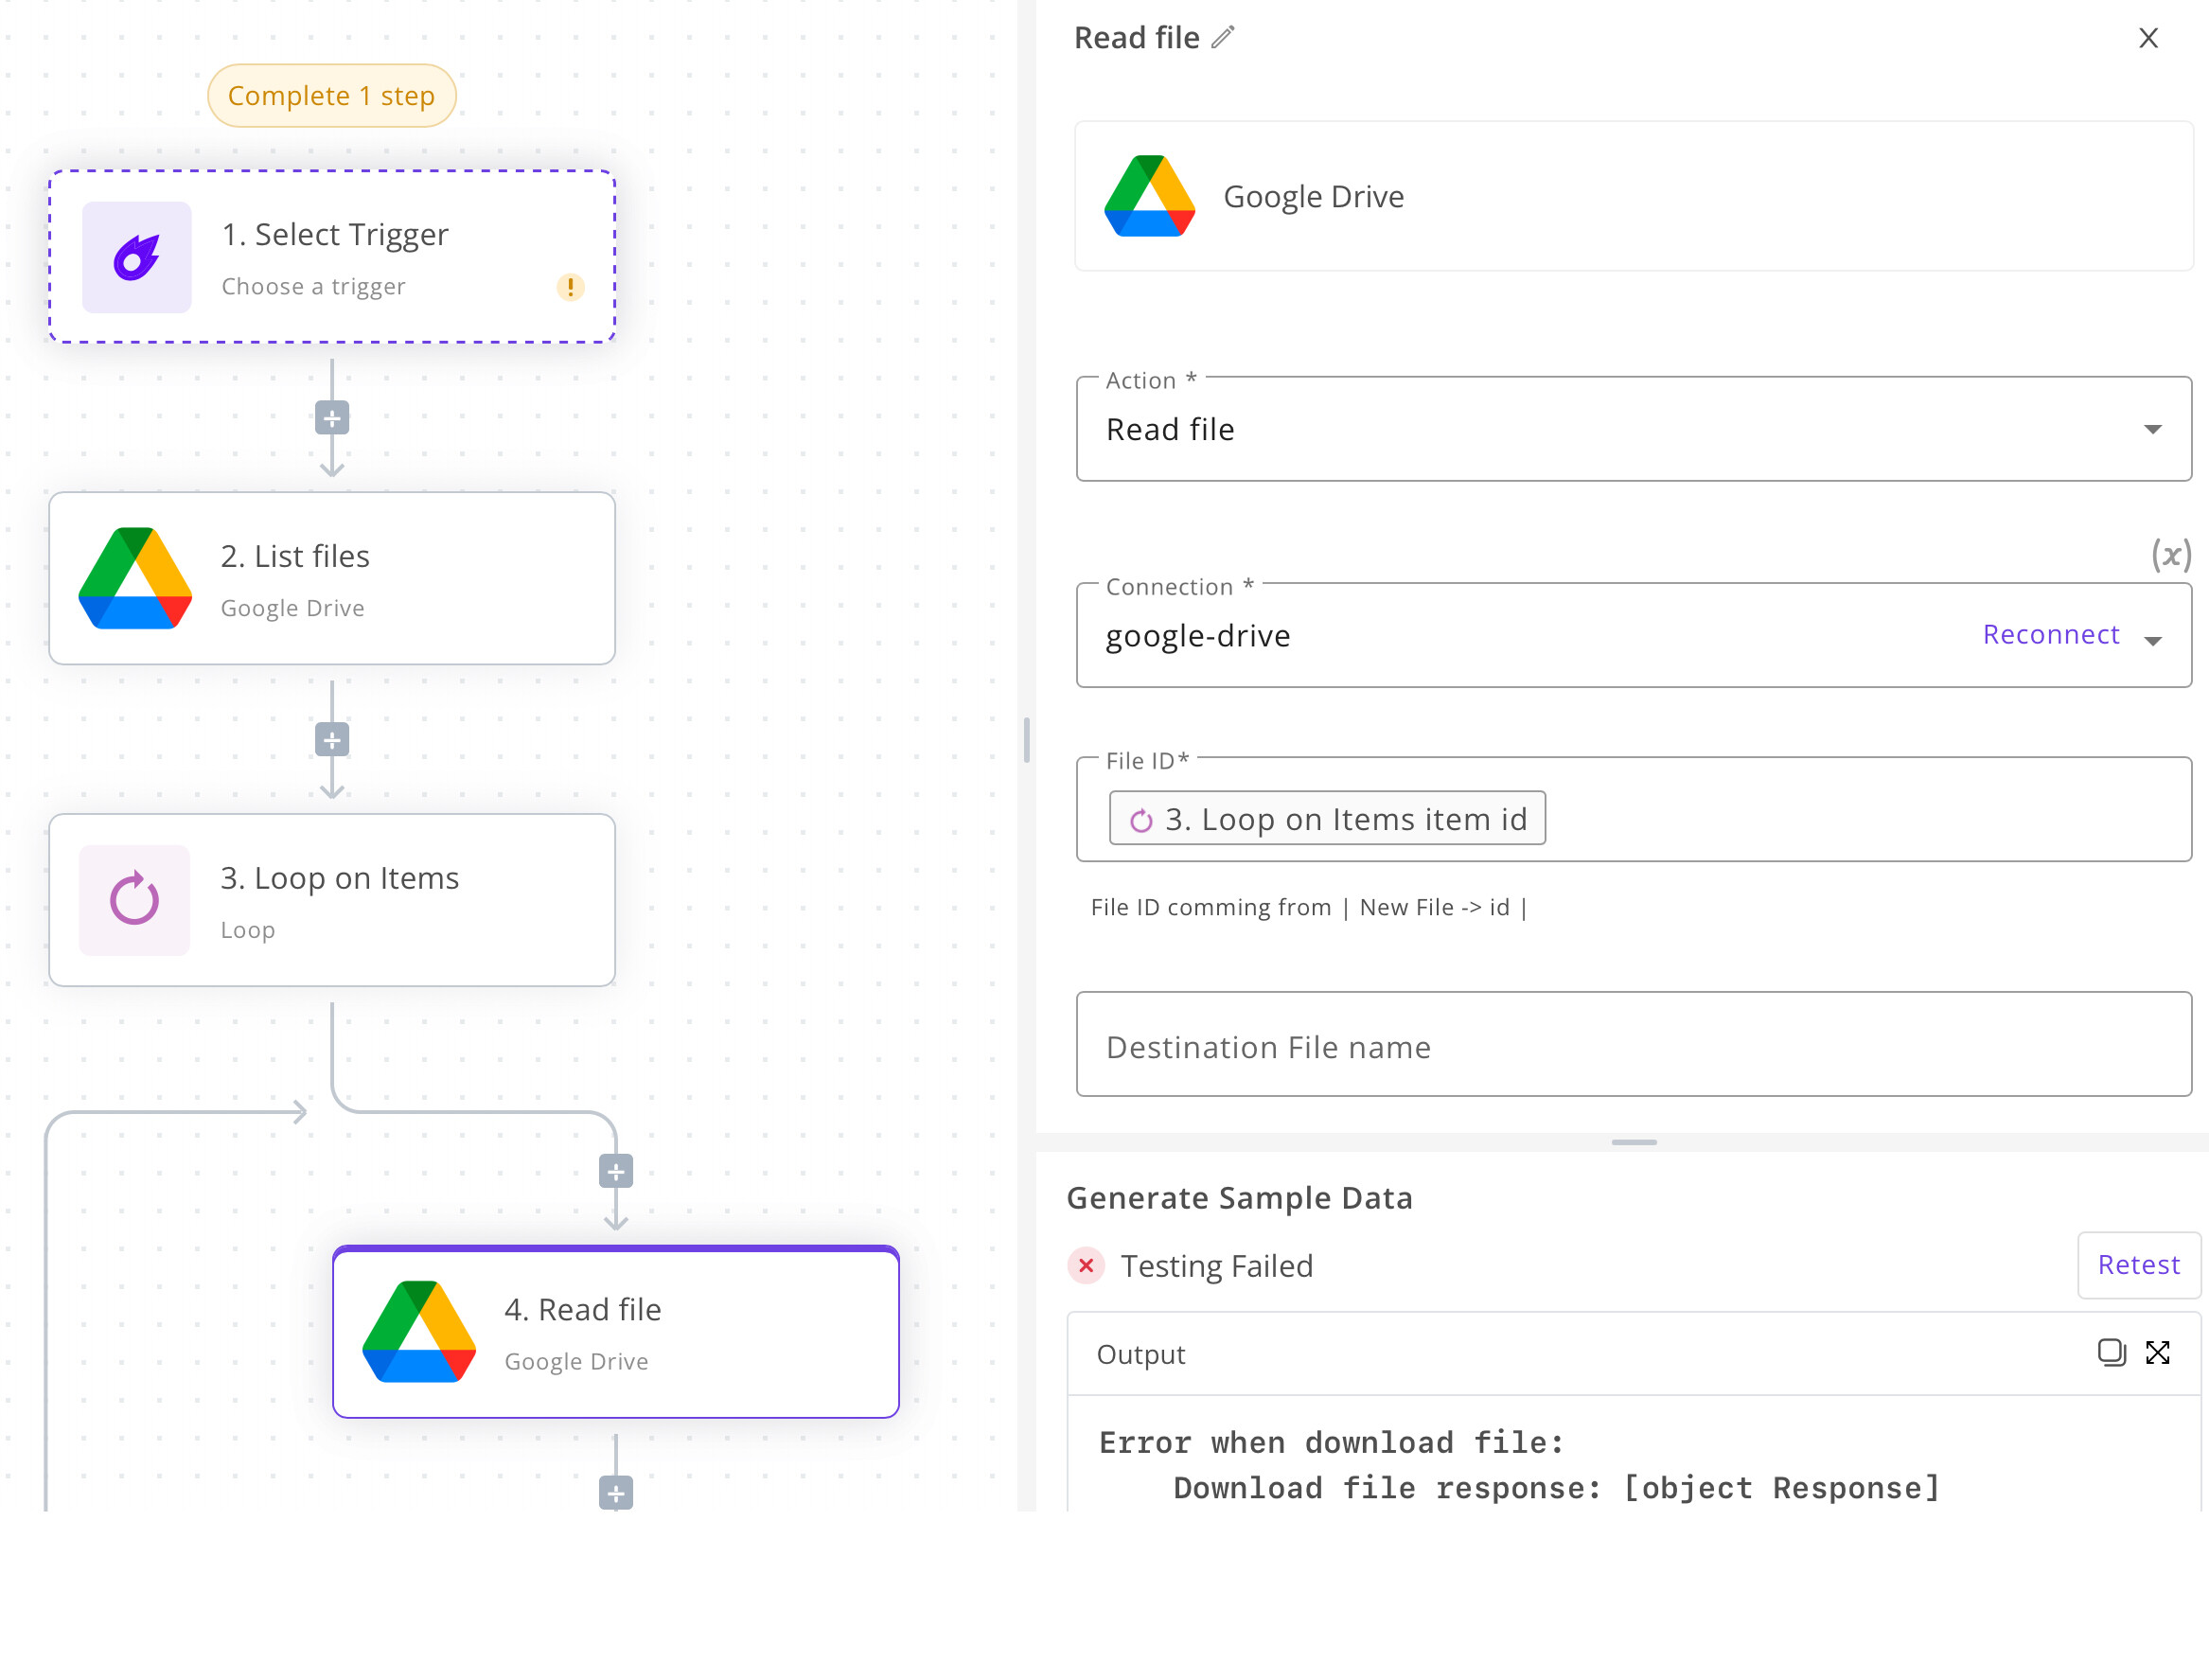This screenshot has height=1680, width=2209.
Task: Click the panel resize handle above Generate Sample Data
Action: pyautogui.click(x=1633, y=1142)
